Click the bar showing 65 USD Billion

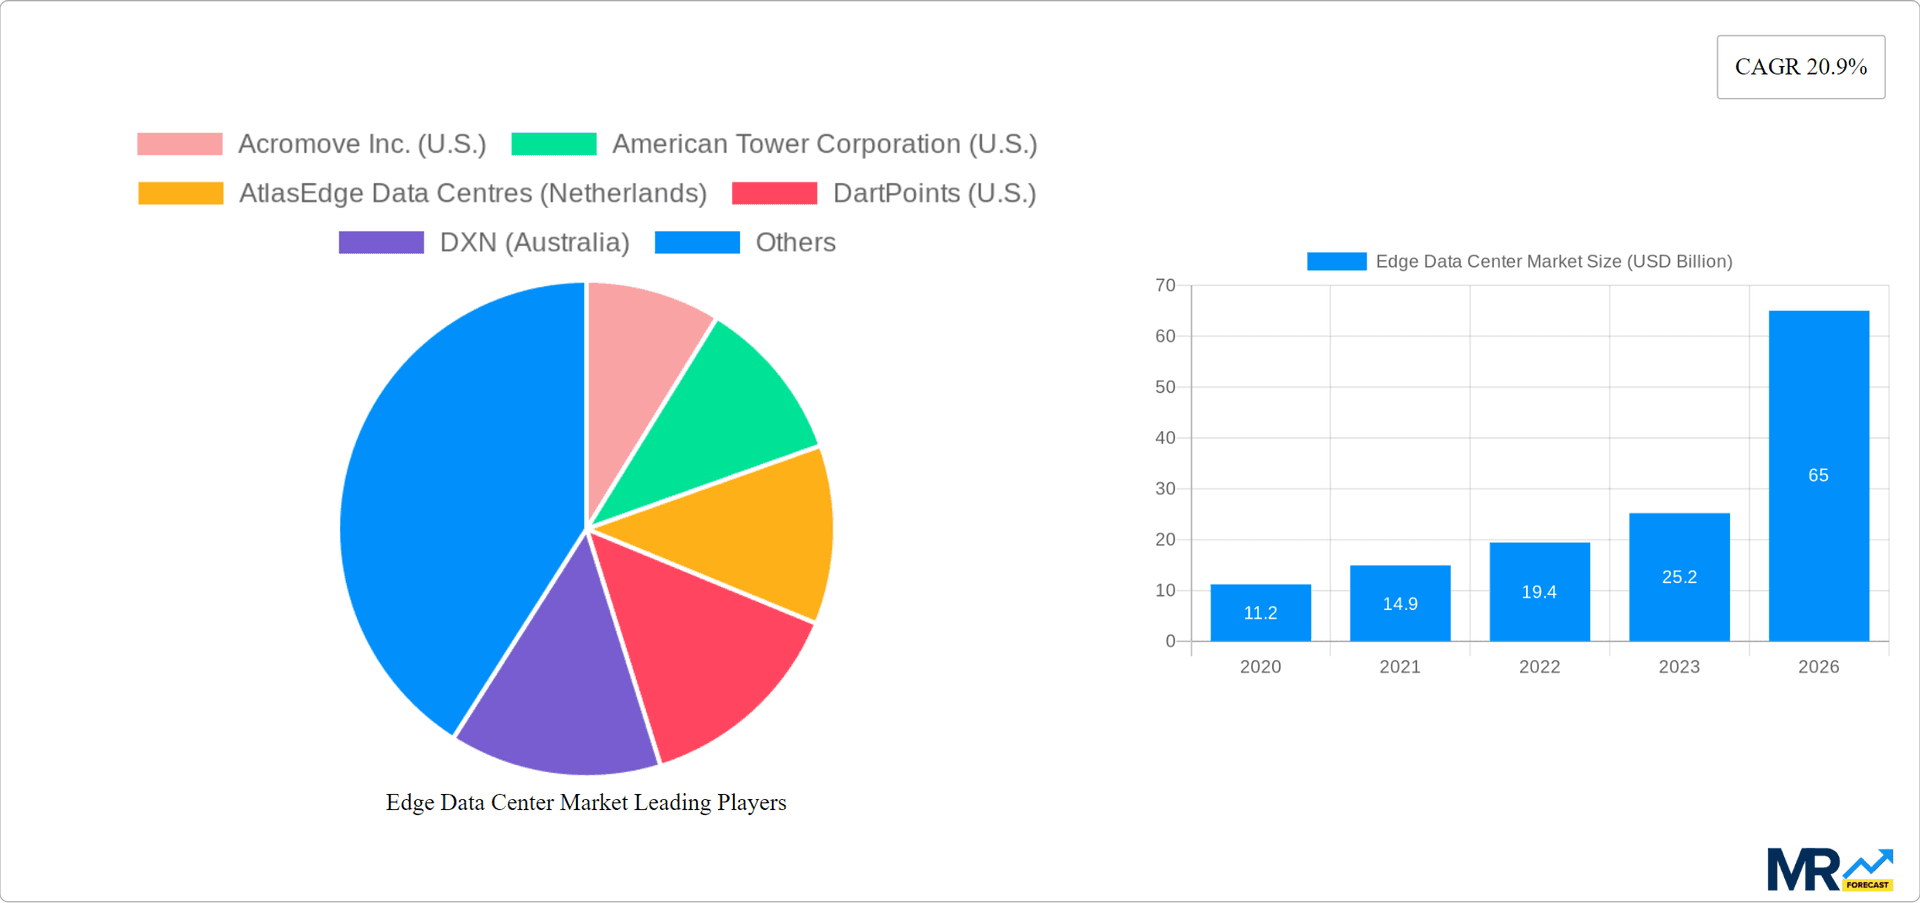[1819, 475]
